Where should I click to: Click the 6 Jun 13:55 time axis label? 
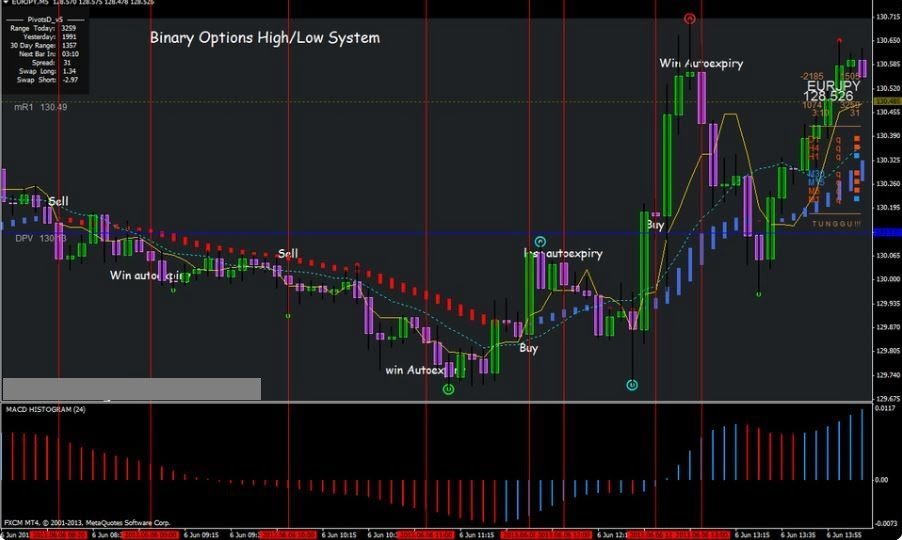(844, 535)
